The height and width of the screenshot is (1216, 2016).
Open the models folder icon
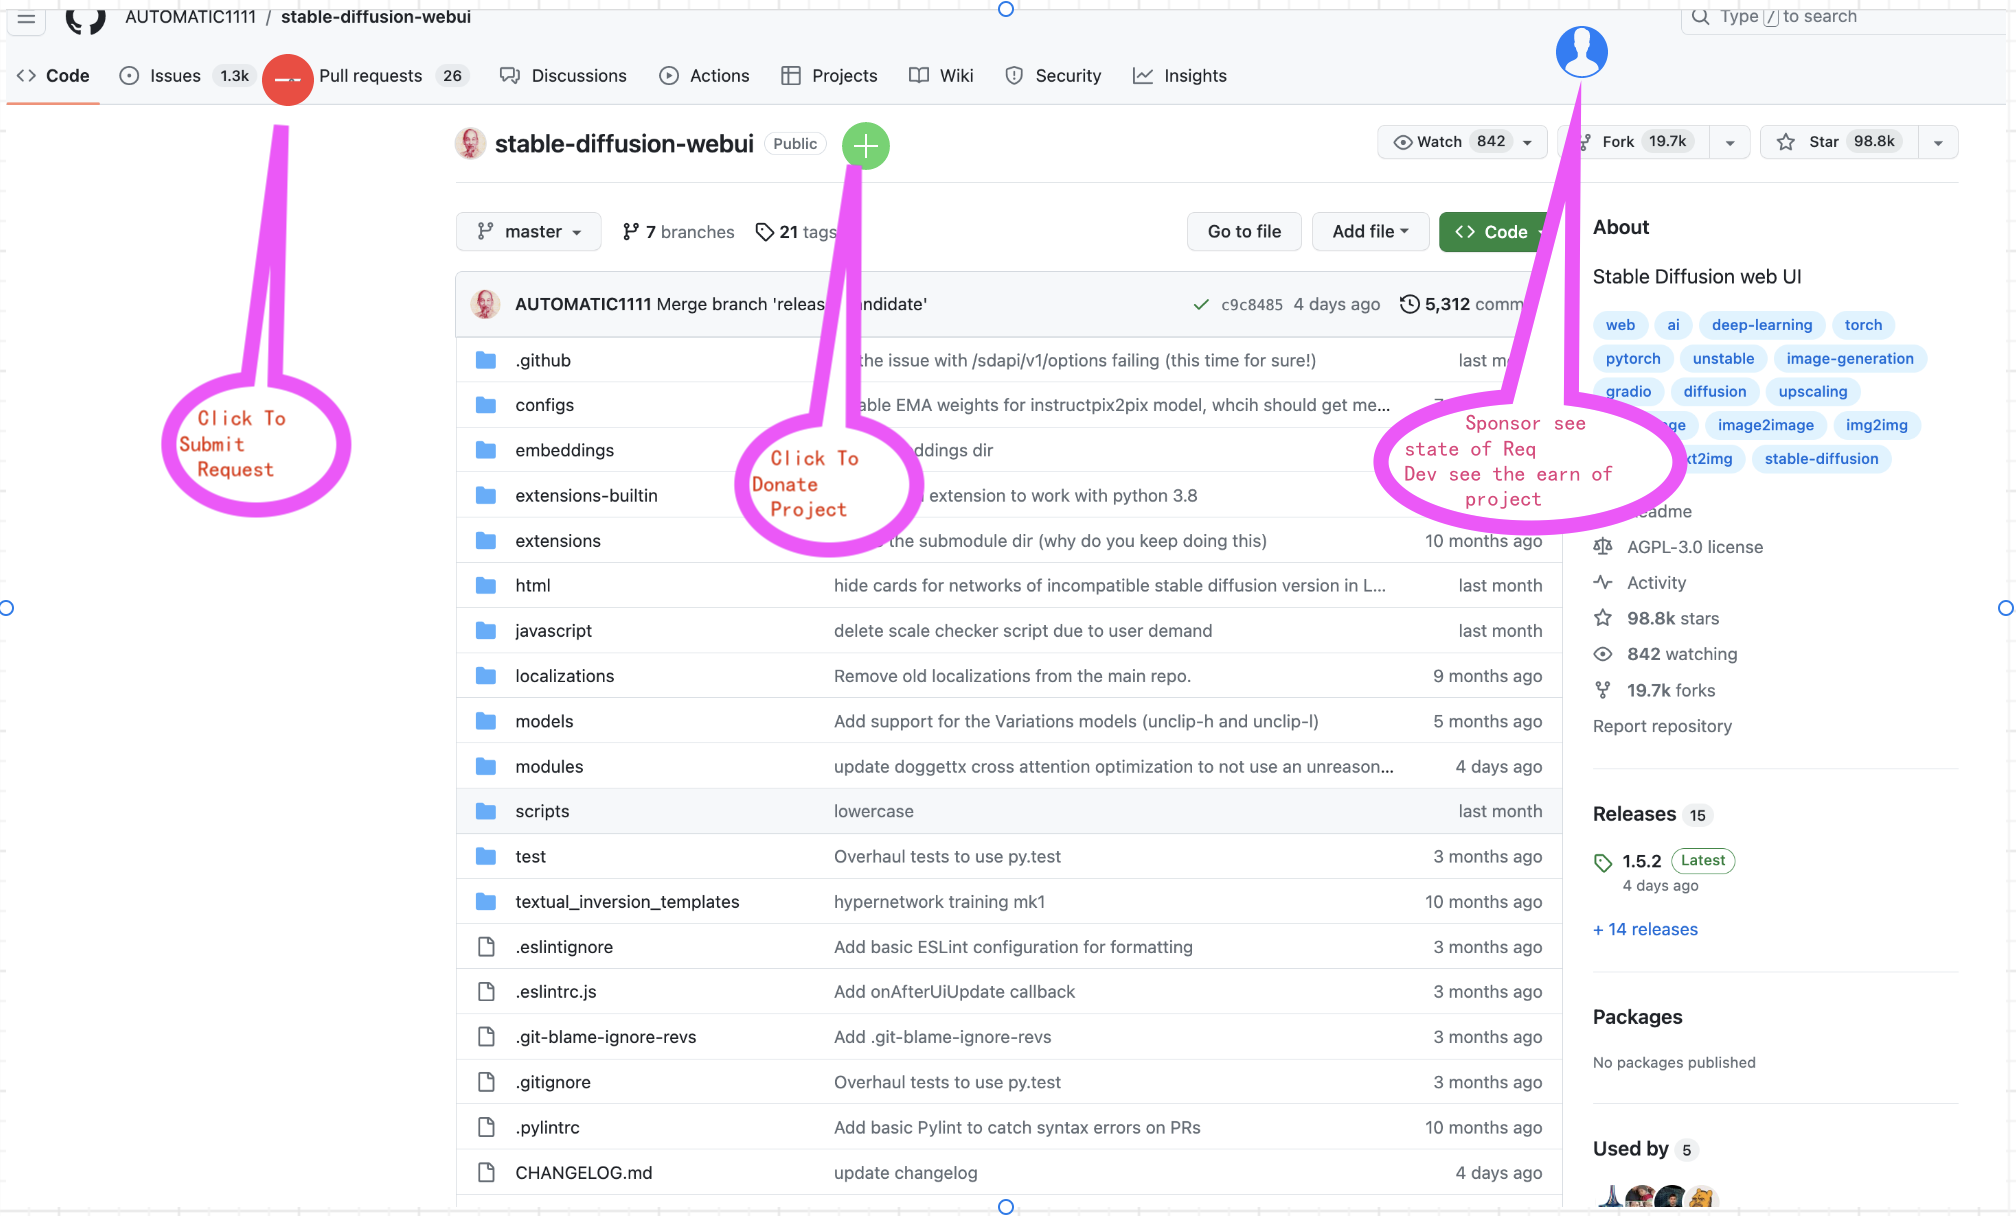[x=486, y=721]
